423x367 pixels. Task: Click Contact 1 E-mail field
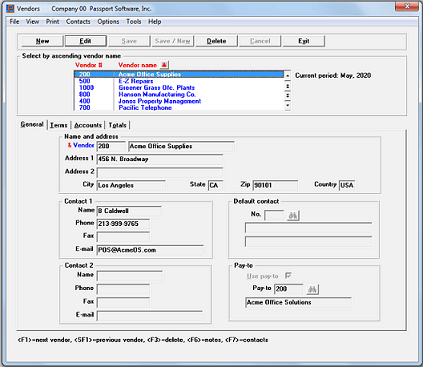(150, 250)
